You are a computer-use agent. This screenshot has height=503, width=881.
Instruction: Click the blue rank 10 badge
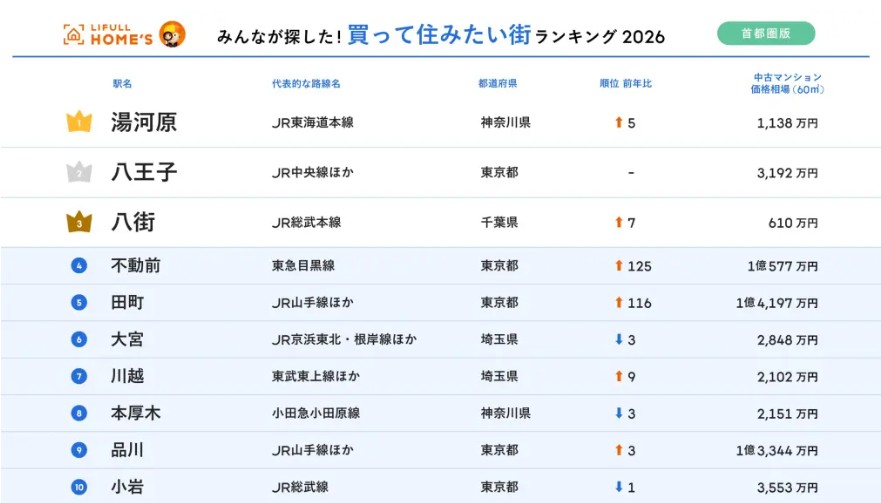tap(79, 487)
